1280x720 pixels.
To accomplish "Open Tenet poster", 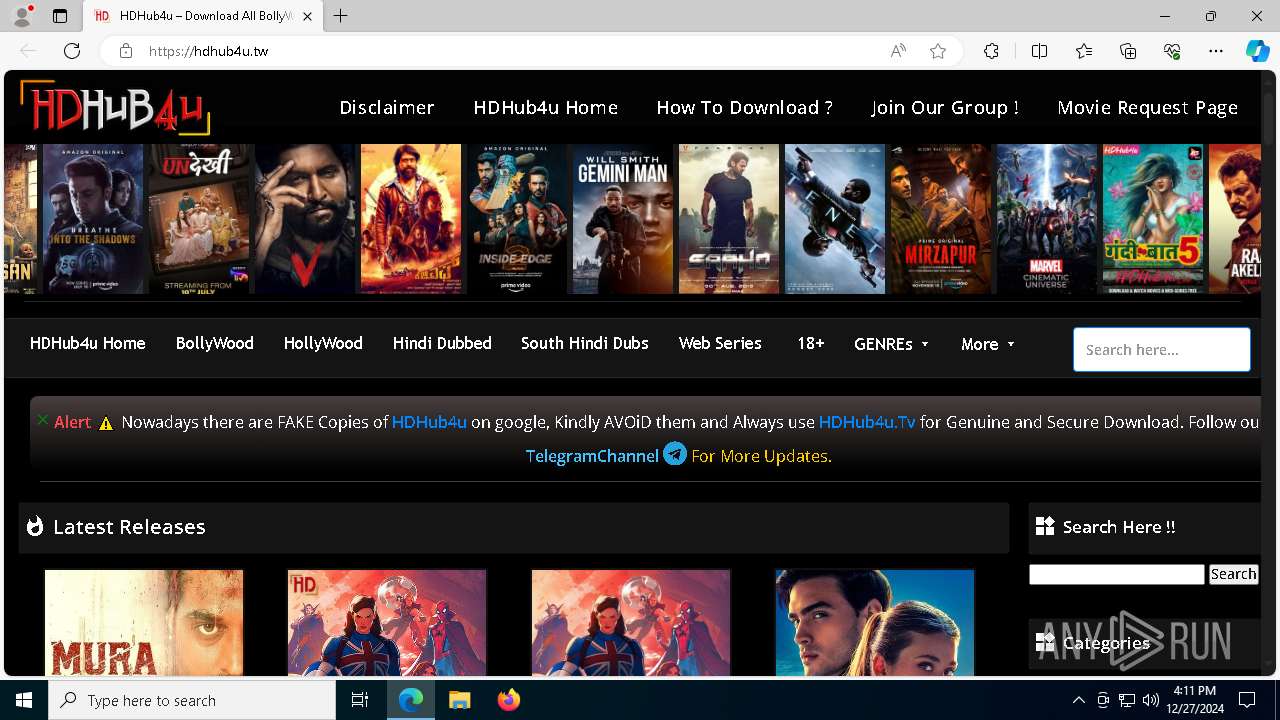I will (835, 219).
